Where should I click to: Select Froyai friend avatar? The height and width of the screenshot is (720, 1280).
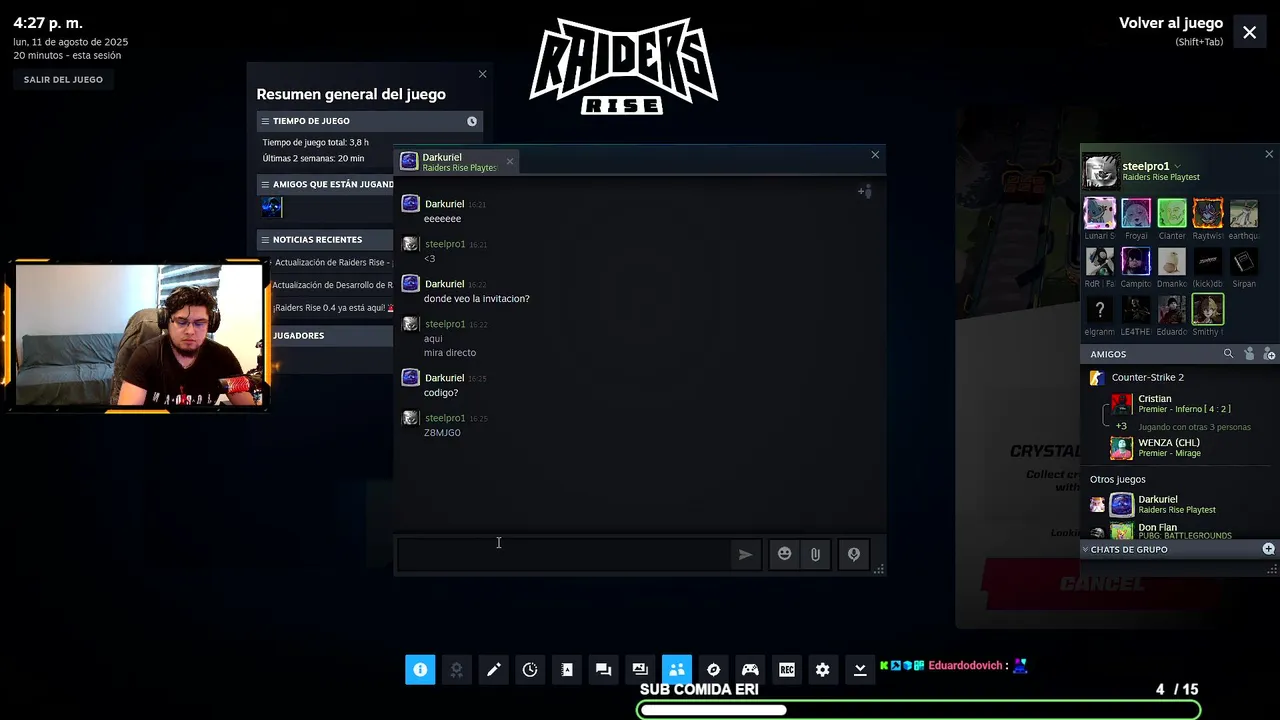(x=1136, y=213)
